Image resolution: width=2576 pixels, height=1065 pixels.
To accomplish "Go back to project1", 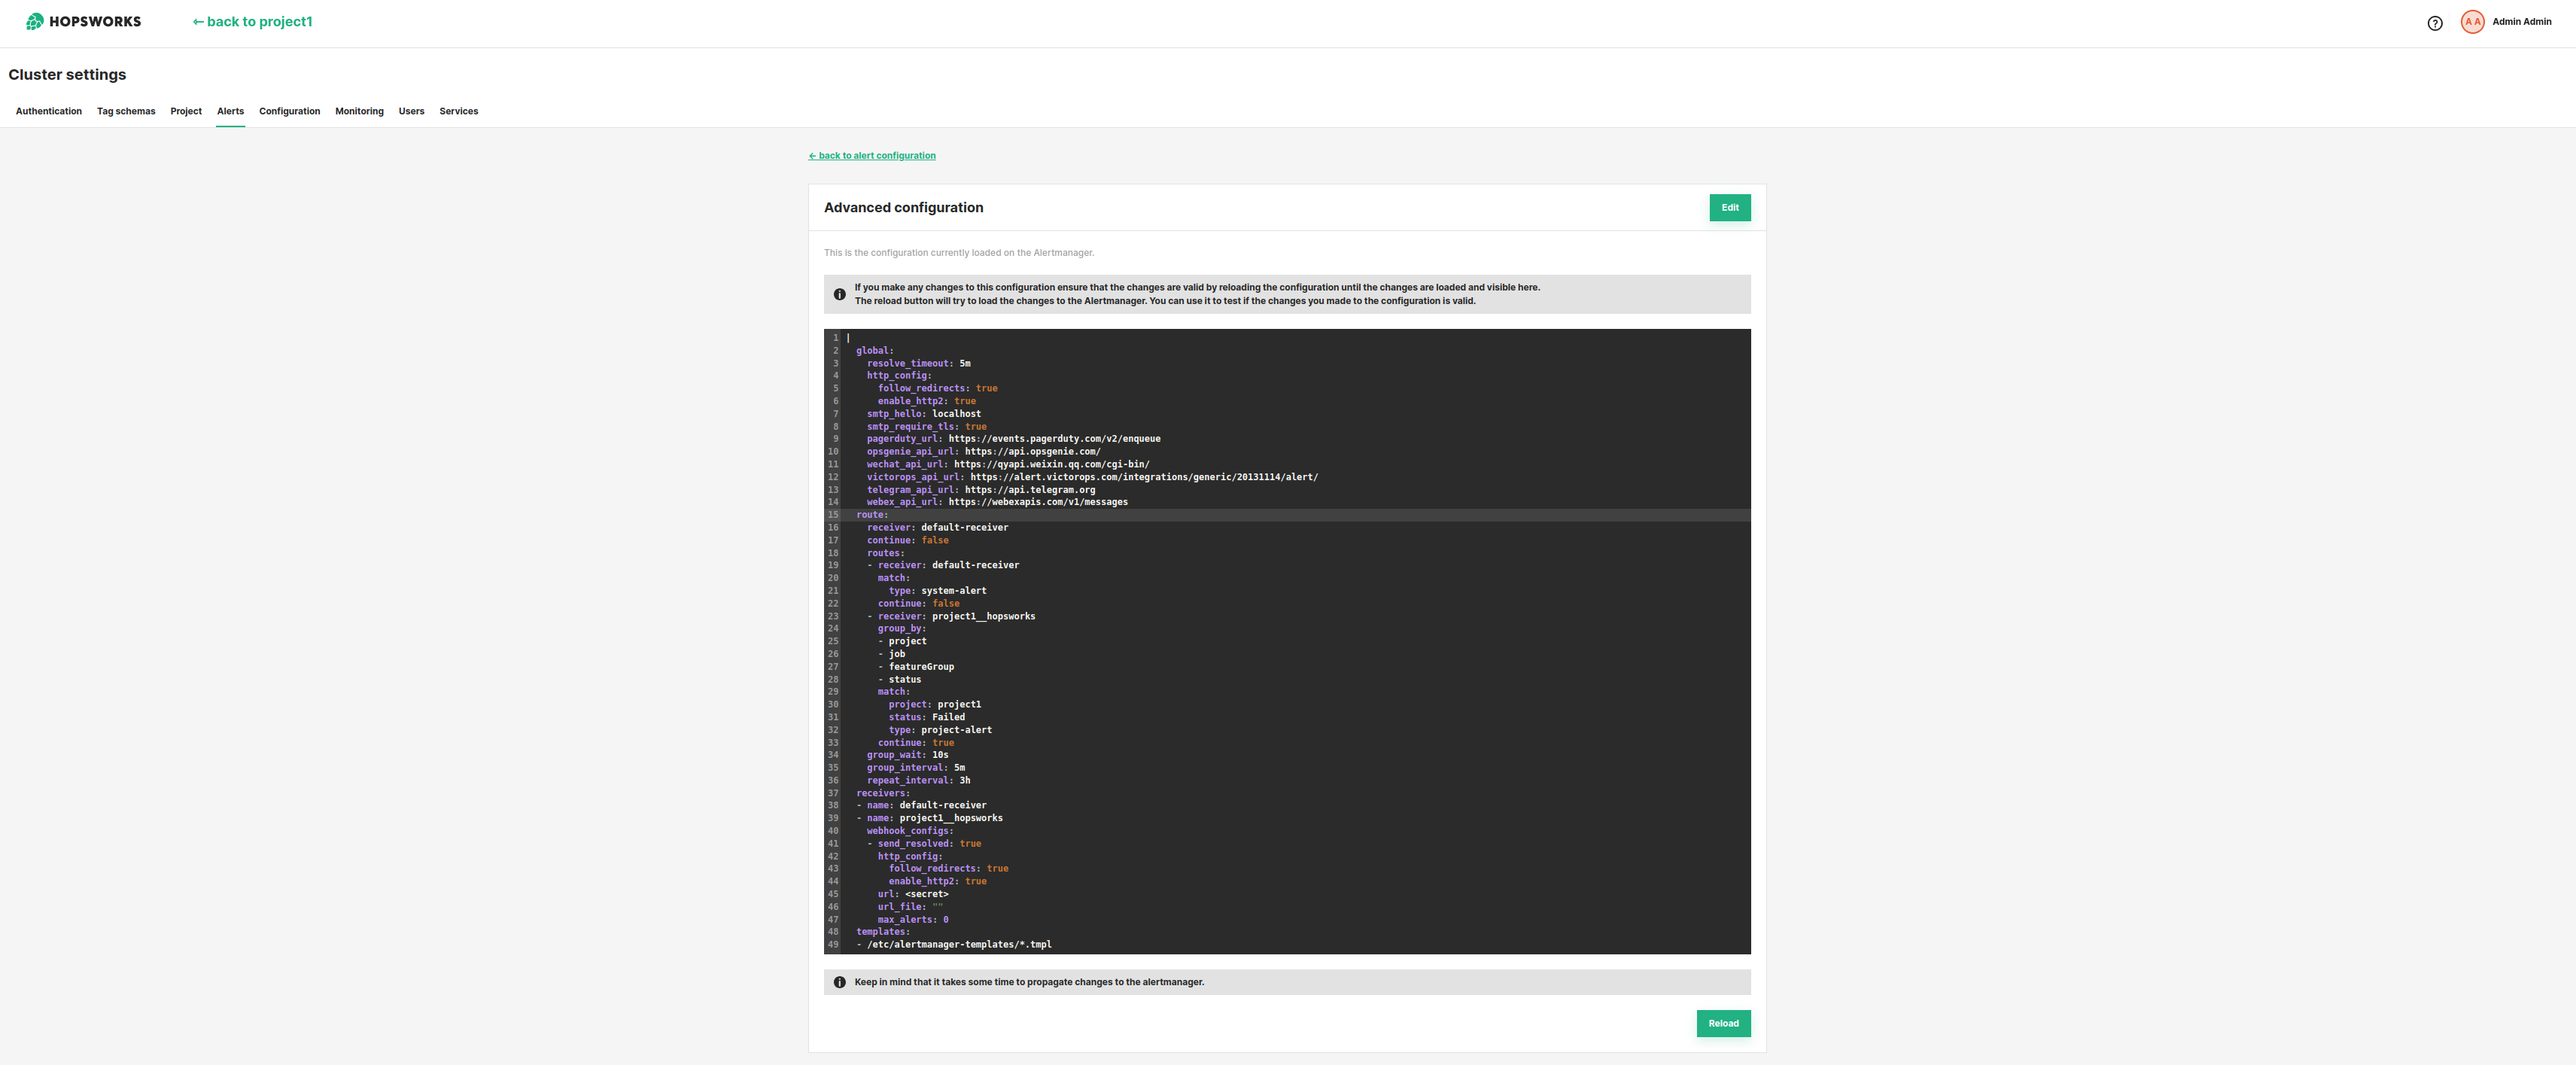I will click(x=252, y=22).
